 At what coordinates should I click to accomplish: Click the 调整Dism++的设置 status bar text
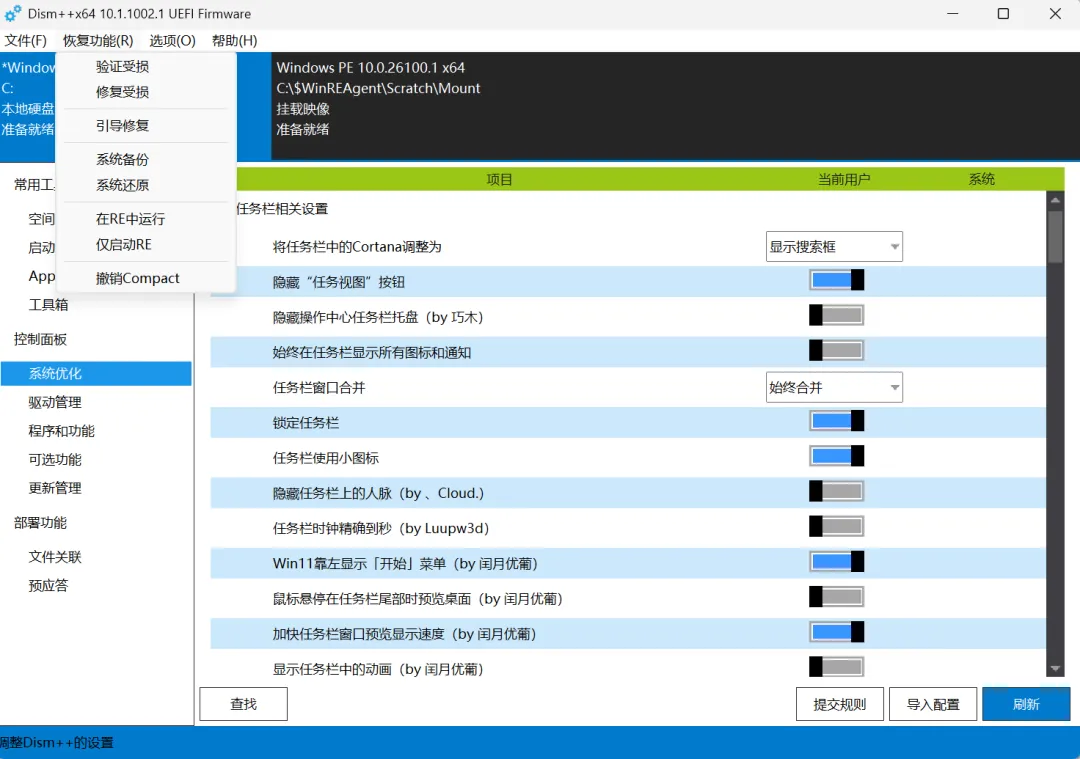[56, 742]
